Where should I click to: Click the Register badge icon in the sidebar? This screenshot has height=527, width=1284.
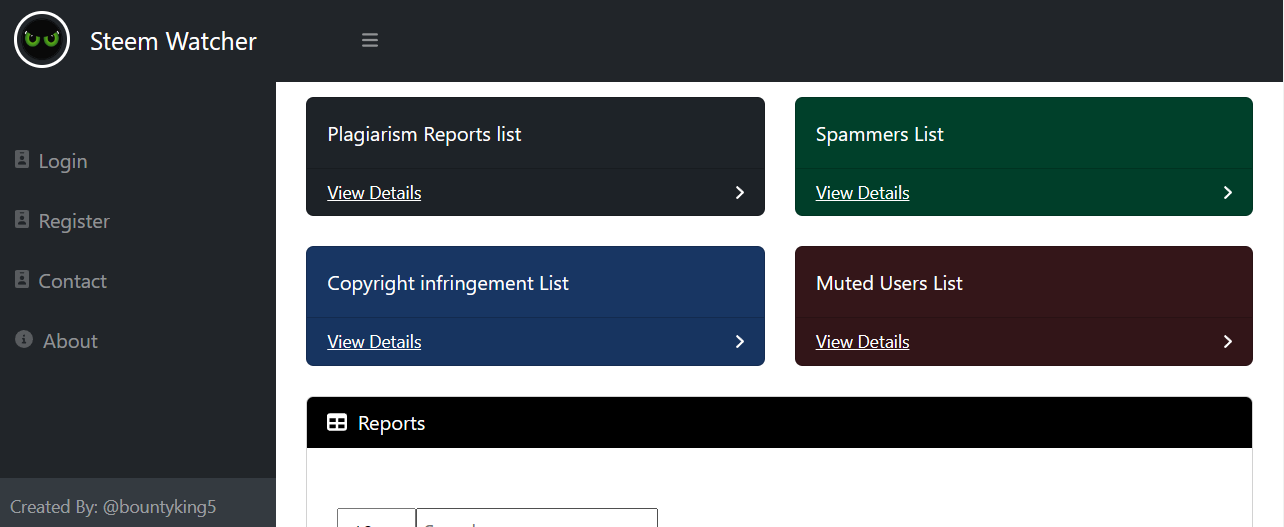coord(22,219)
